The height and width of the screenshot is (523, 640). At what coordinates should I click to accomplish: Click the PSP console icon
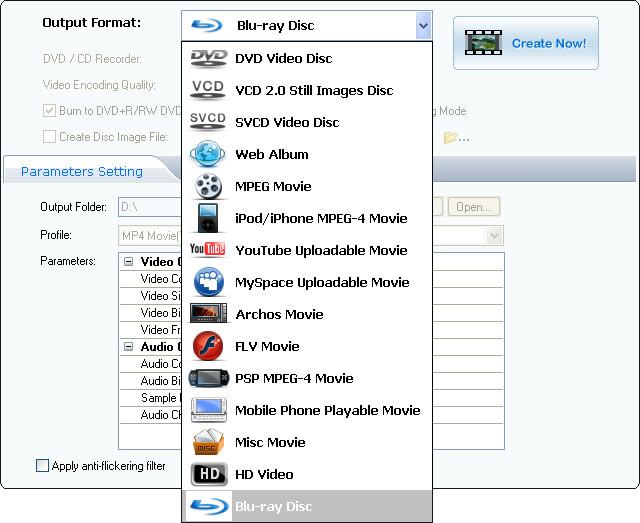click(x=208, y=378)
